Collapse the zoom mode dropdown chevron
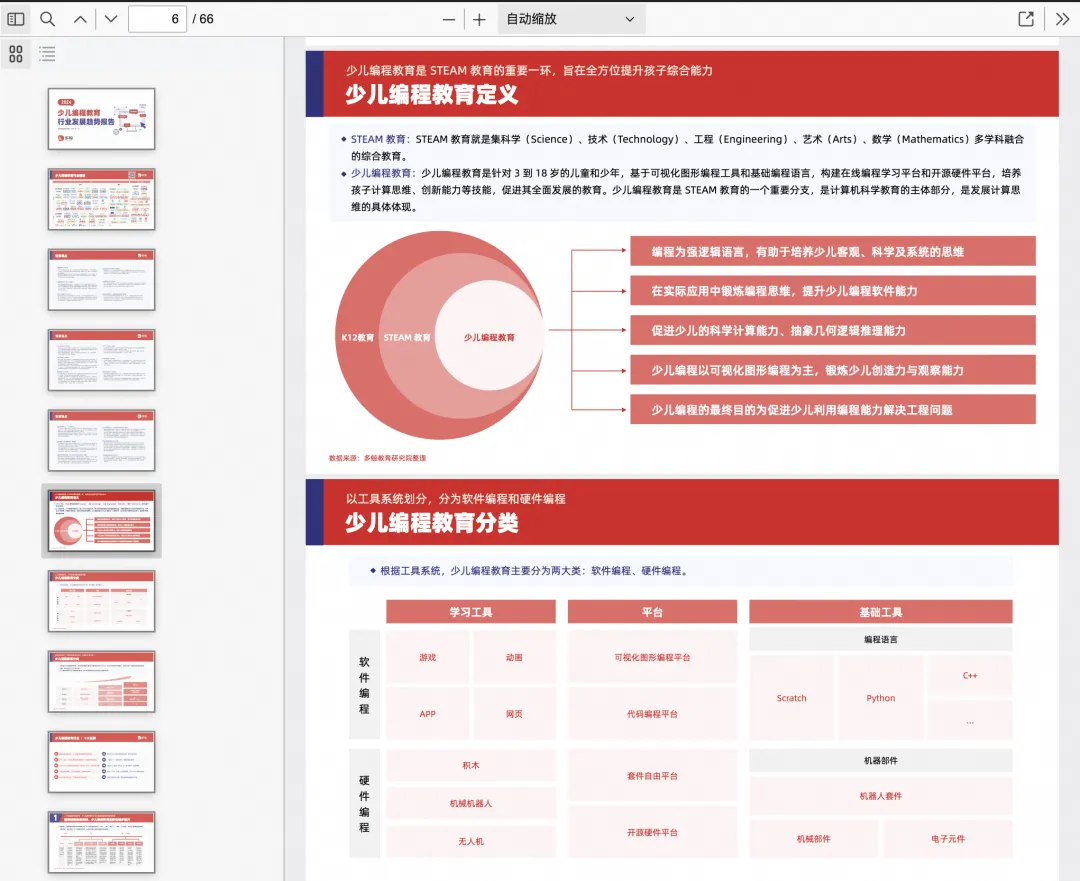Screen dimensions: 1080x881 (x=629, y=18)
